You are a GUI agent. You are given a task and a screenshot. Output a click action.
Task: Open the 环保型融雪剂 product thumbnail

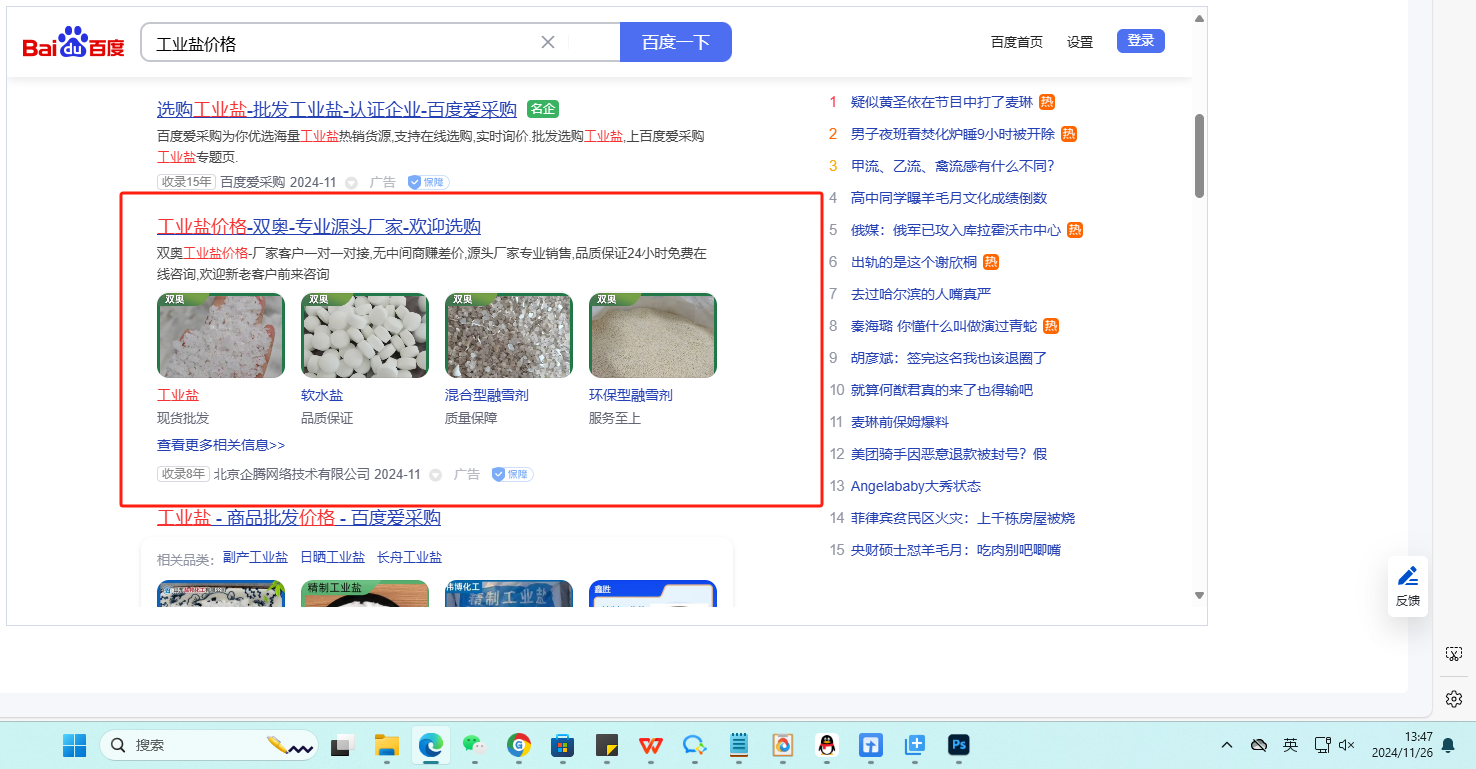[x=653, y=335]
